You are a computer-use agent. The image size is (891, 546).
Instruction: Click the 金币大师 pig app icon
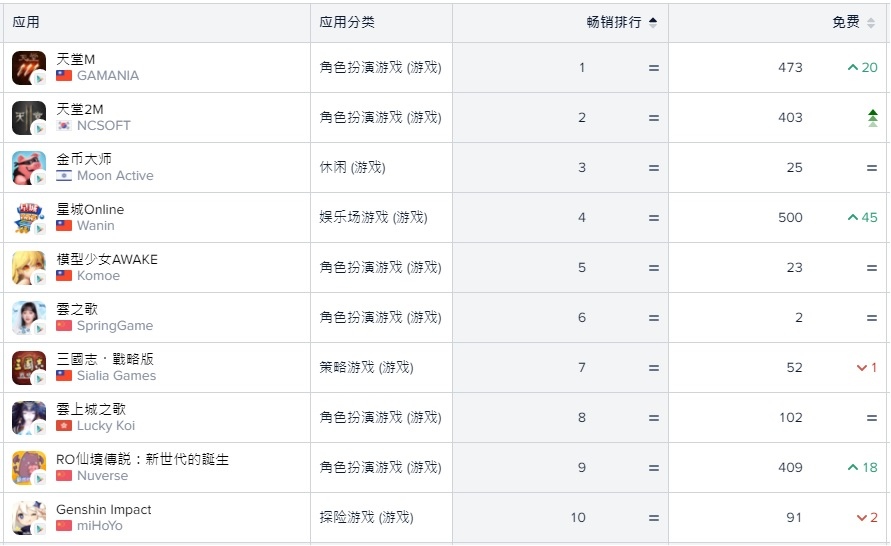coord(28,168)
